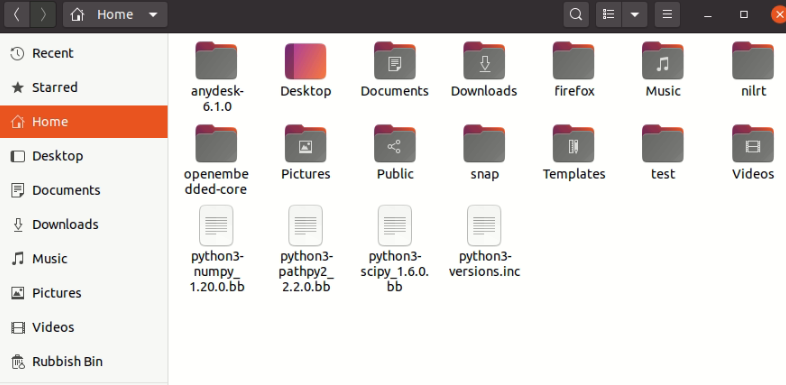Viewport: 786px width, 385px height.
Task: Open the hamburger main menu
Action: click(667, 15)
